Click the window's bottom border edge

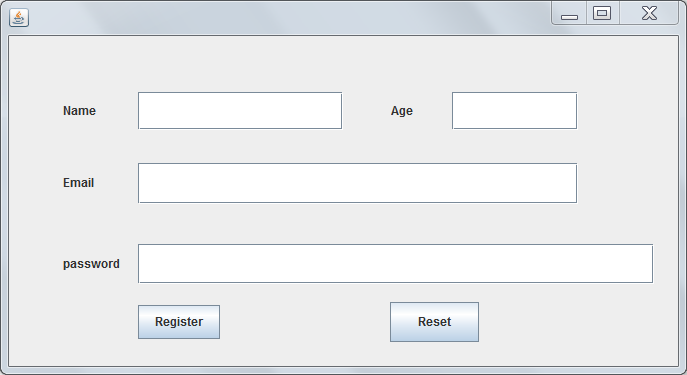coord(344,371)
